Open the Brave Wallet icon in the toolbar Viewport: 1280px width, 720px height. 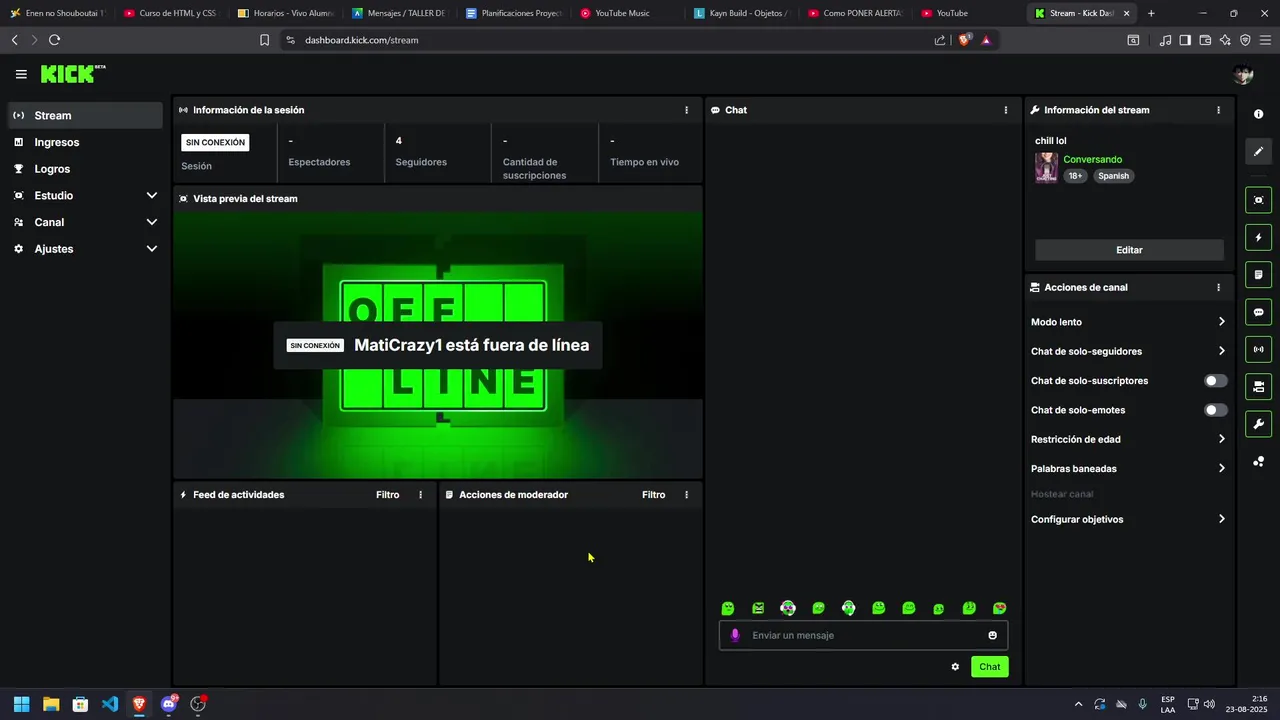point(1205,40)
